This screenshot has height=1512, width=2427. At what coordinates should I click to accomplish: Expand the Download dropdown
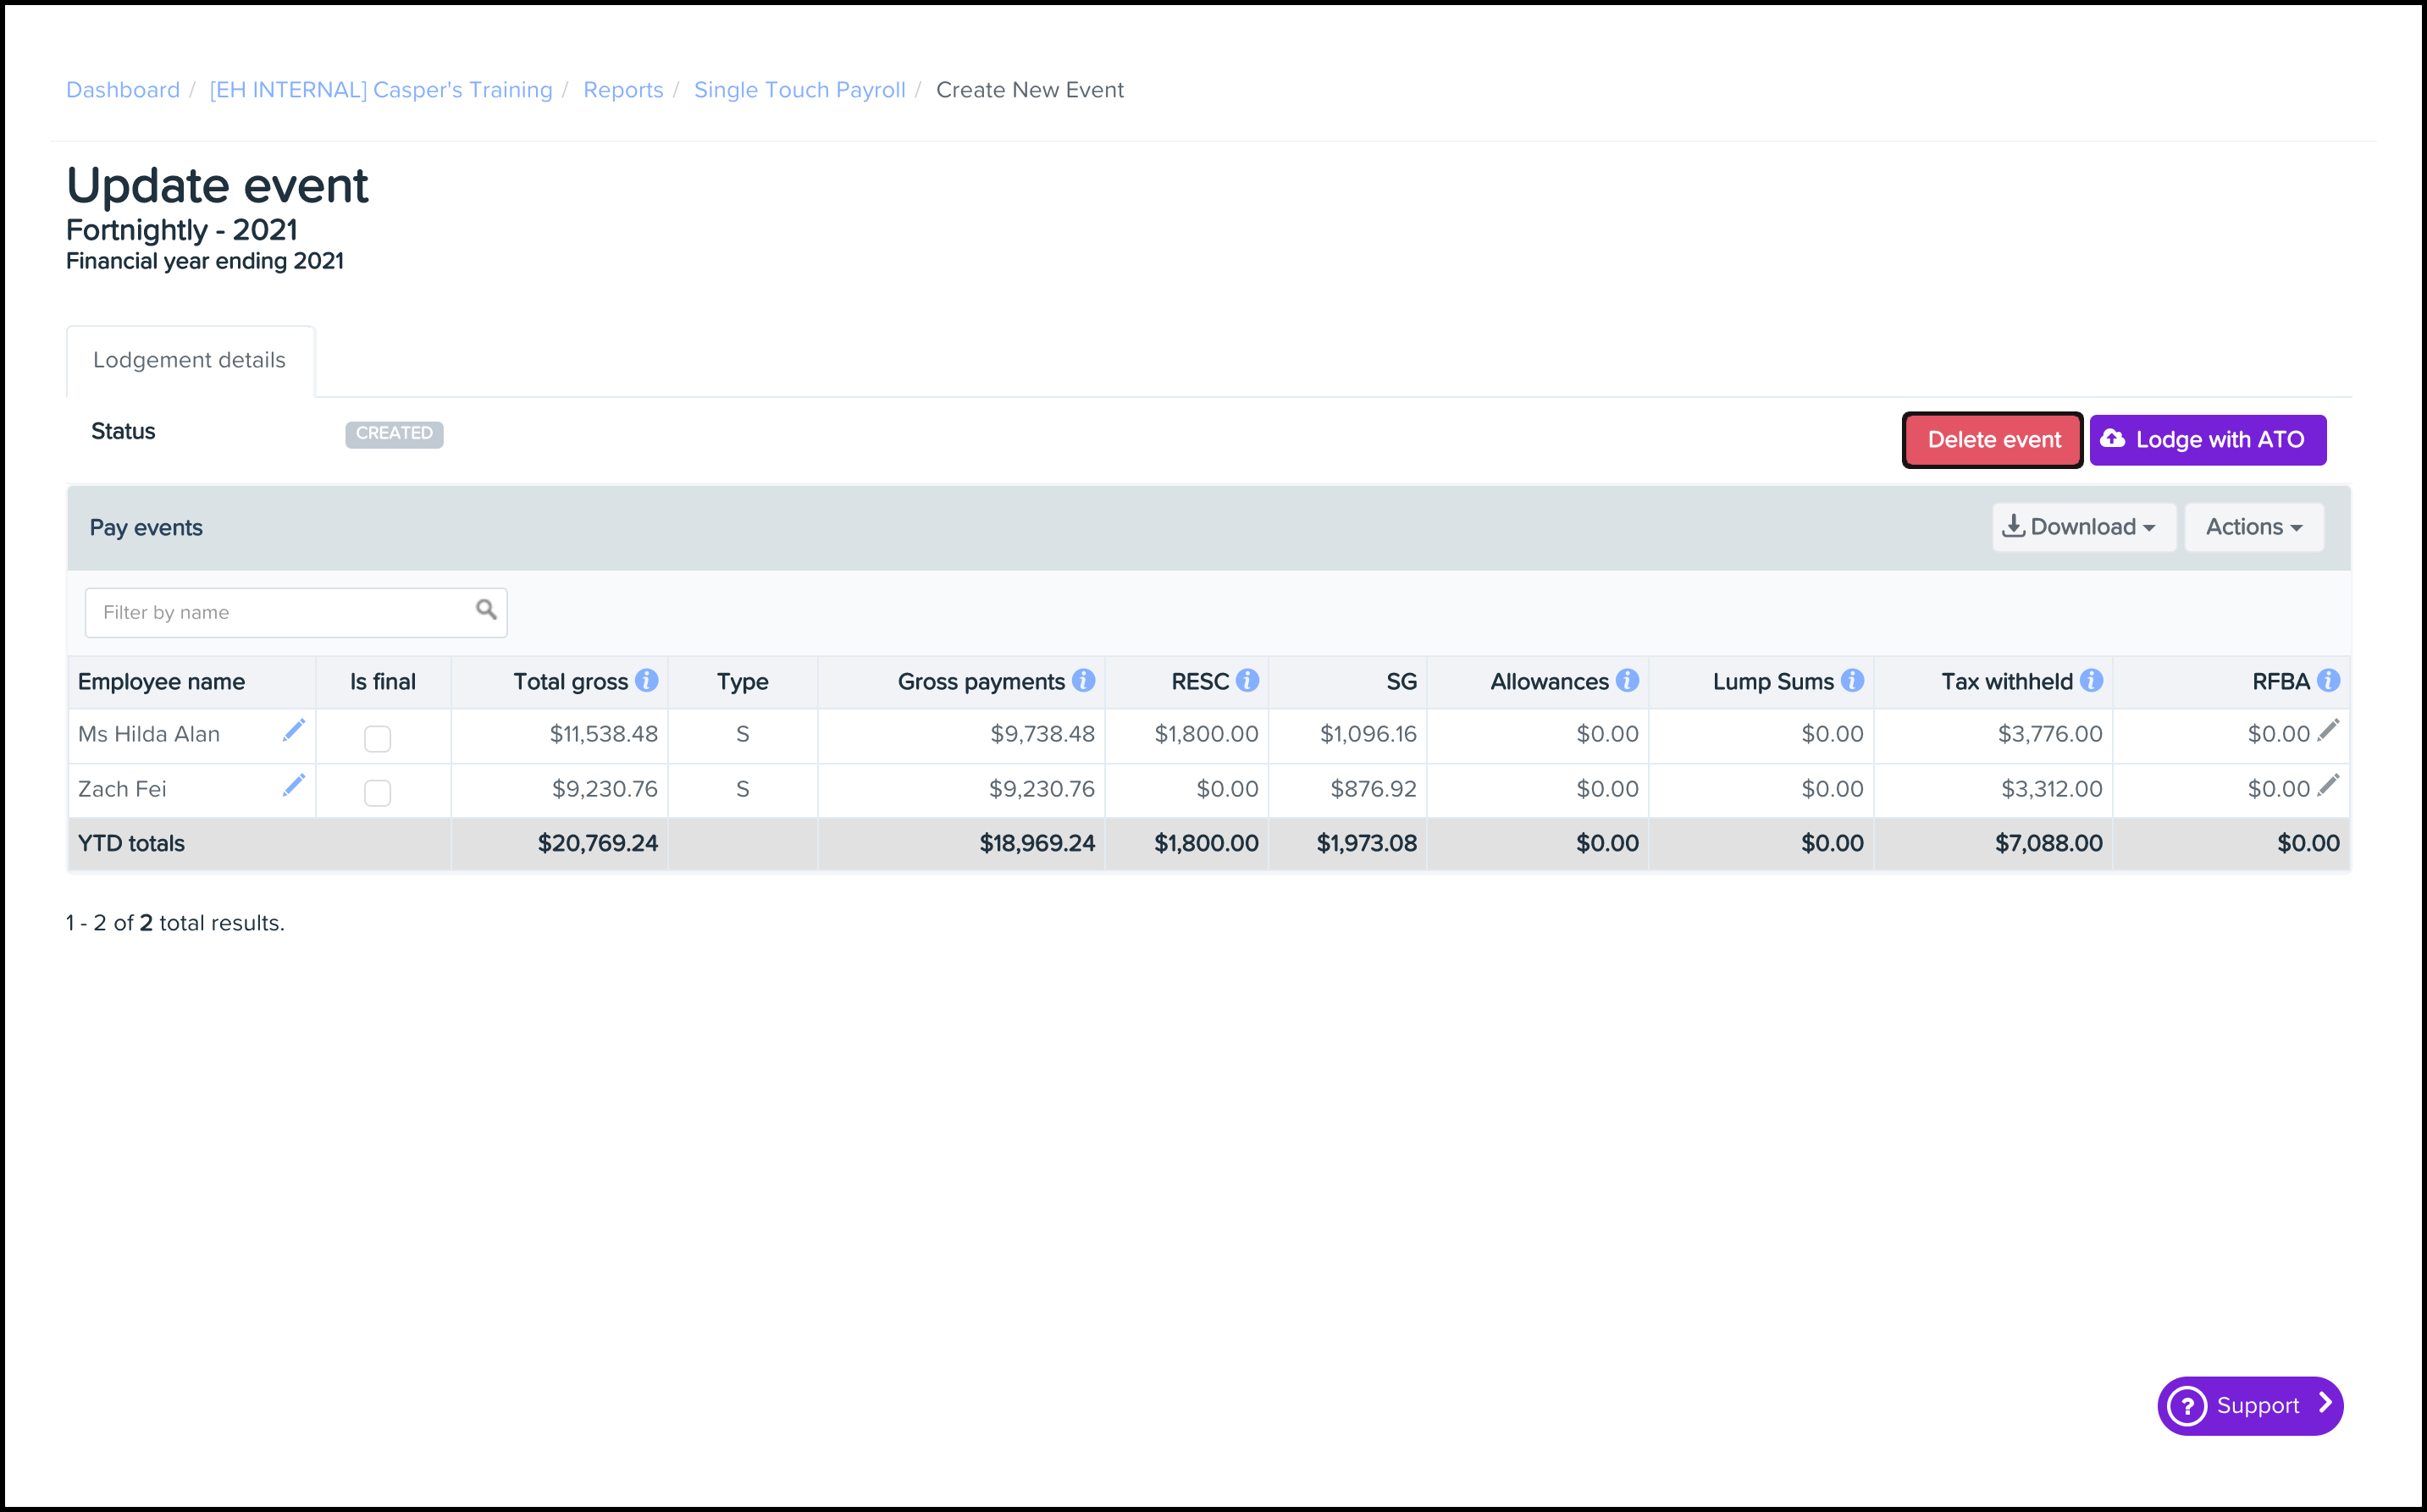(2083, 527)
